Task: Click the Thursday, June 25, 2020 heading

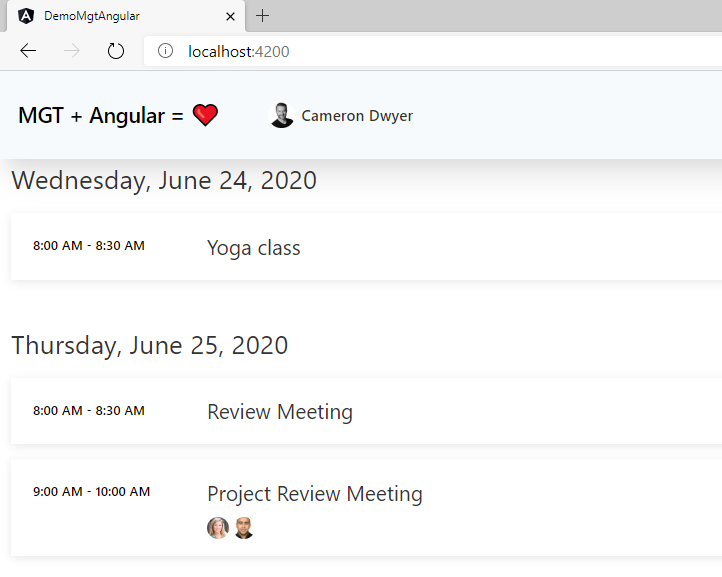Action: [x=150, y=345]
